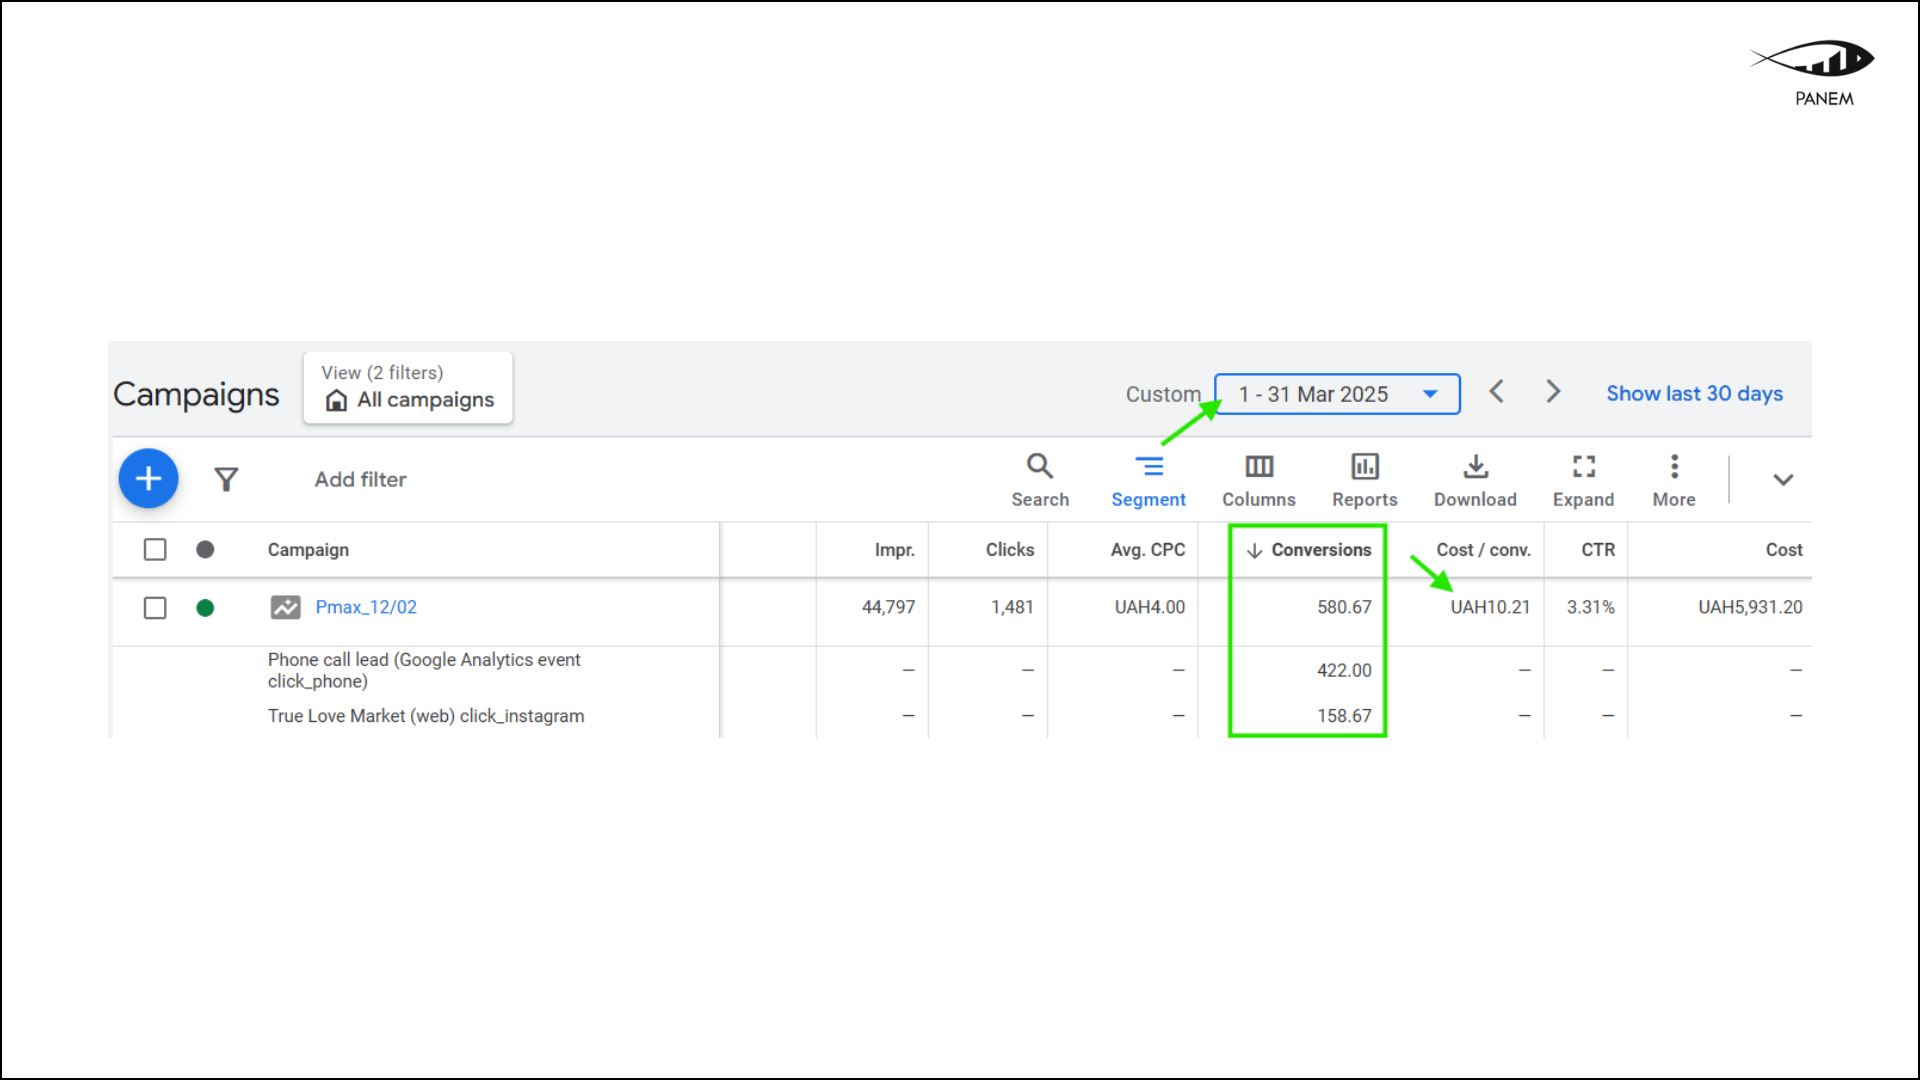Screen dimensions: 1920x1080
Task: Open the Pmax_12/02 campaign link
Action: 366,607
